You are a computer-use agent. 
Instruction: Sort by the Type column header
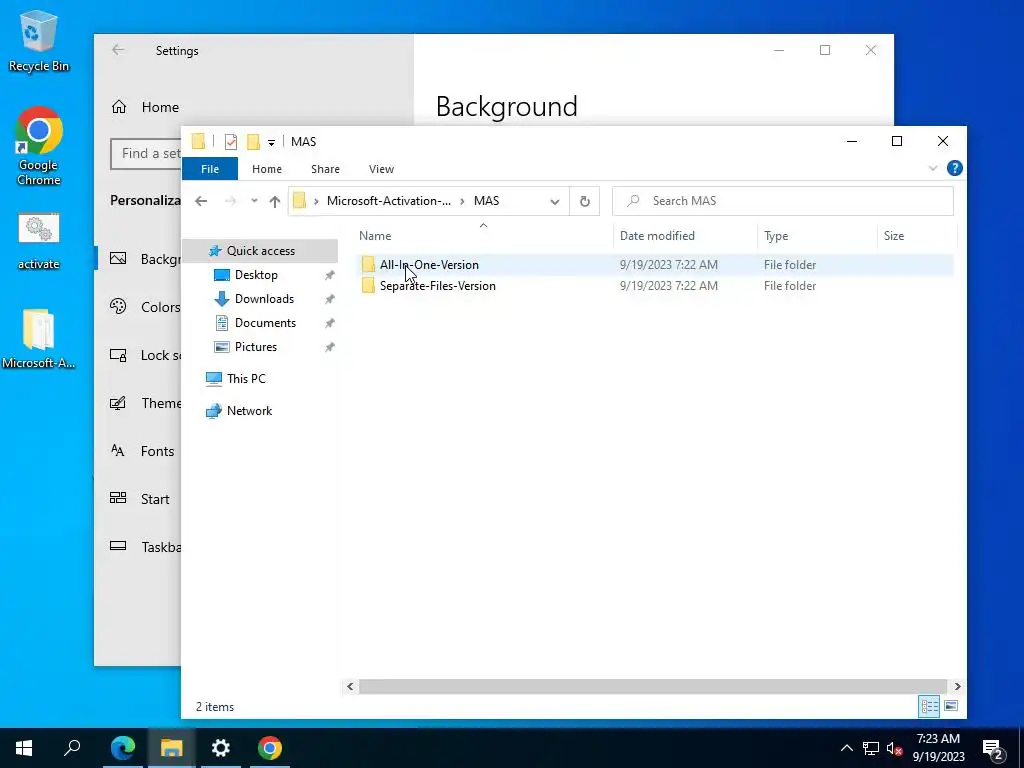tap(817, 236)
